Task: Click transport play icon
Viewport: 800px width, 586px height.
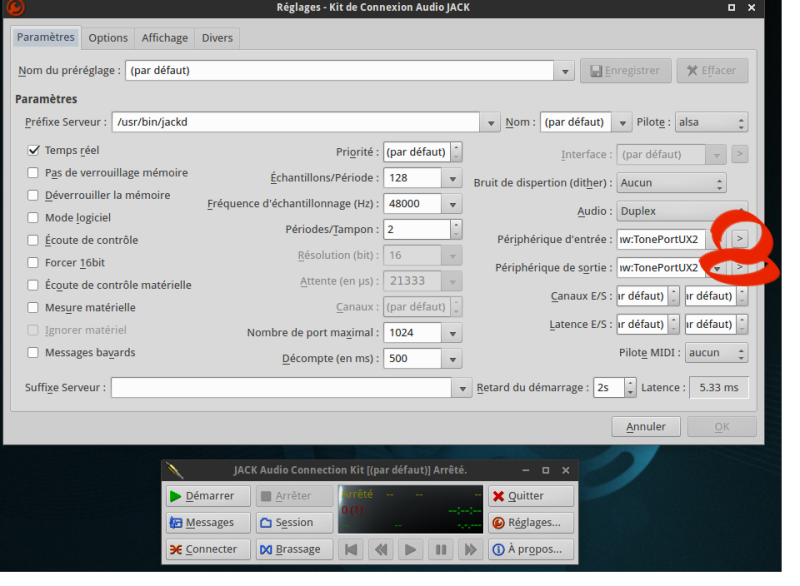Action: (410, 549)
